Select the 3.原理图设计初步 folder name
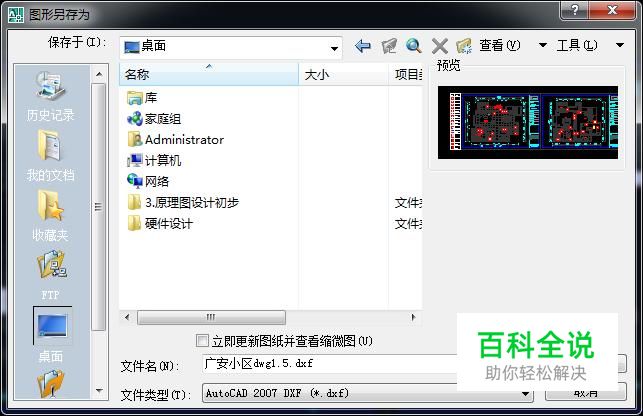The width and height of the screenshot is (643, 416). pos(192,202)
